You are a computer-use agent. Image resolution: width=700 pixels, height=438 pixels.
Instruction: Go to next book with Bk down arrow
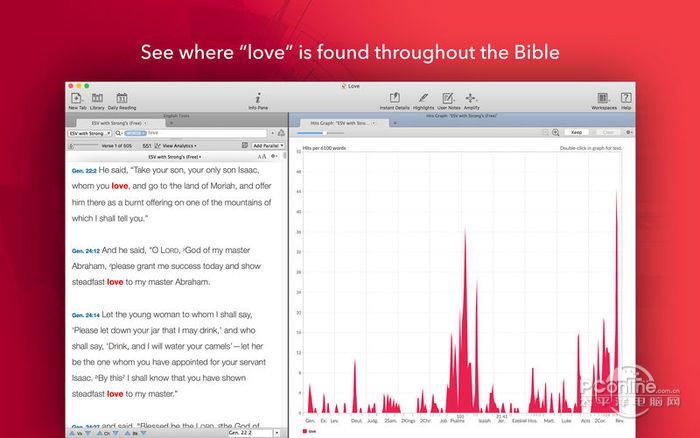(143, 433)
